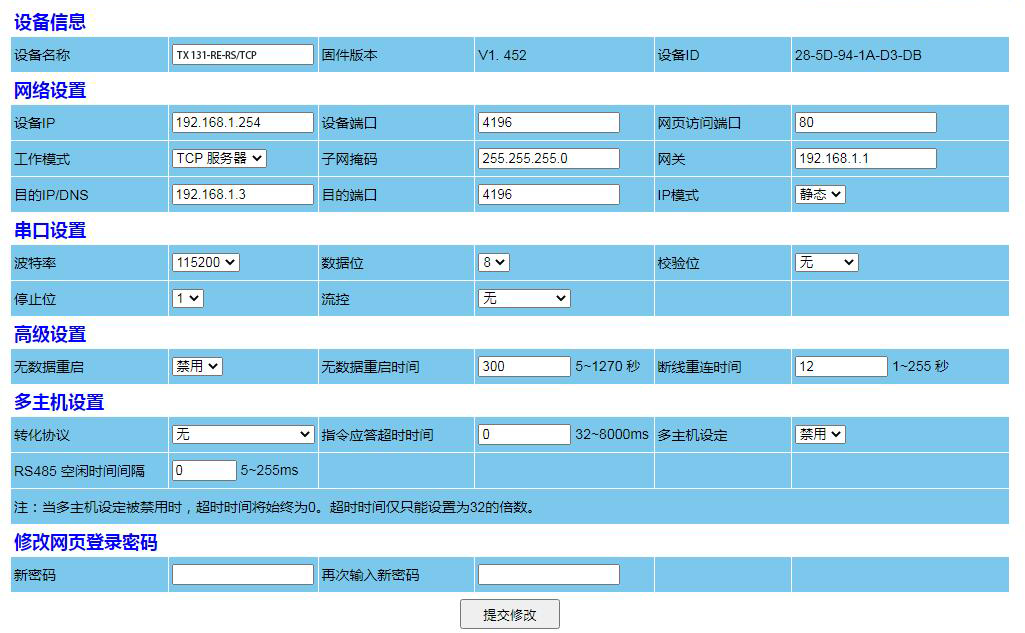Expand the 停止位 dropdown

click(187, 298)
